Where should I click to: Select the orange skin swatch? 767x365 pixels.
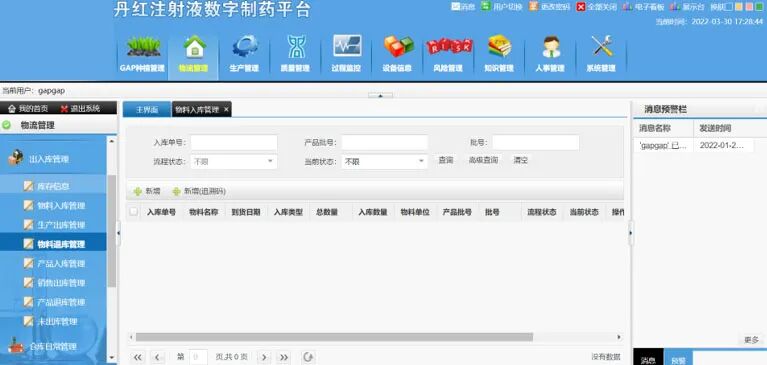pyautogui.click(x=739, y=7)
